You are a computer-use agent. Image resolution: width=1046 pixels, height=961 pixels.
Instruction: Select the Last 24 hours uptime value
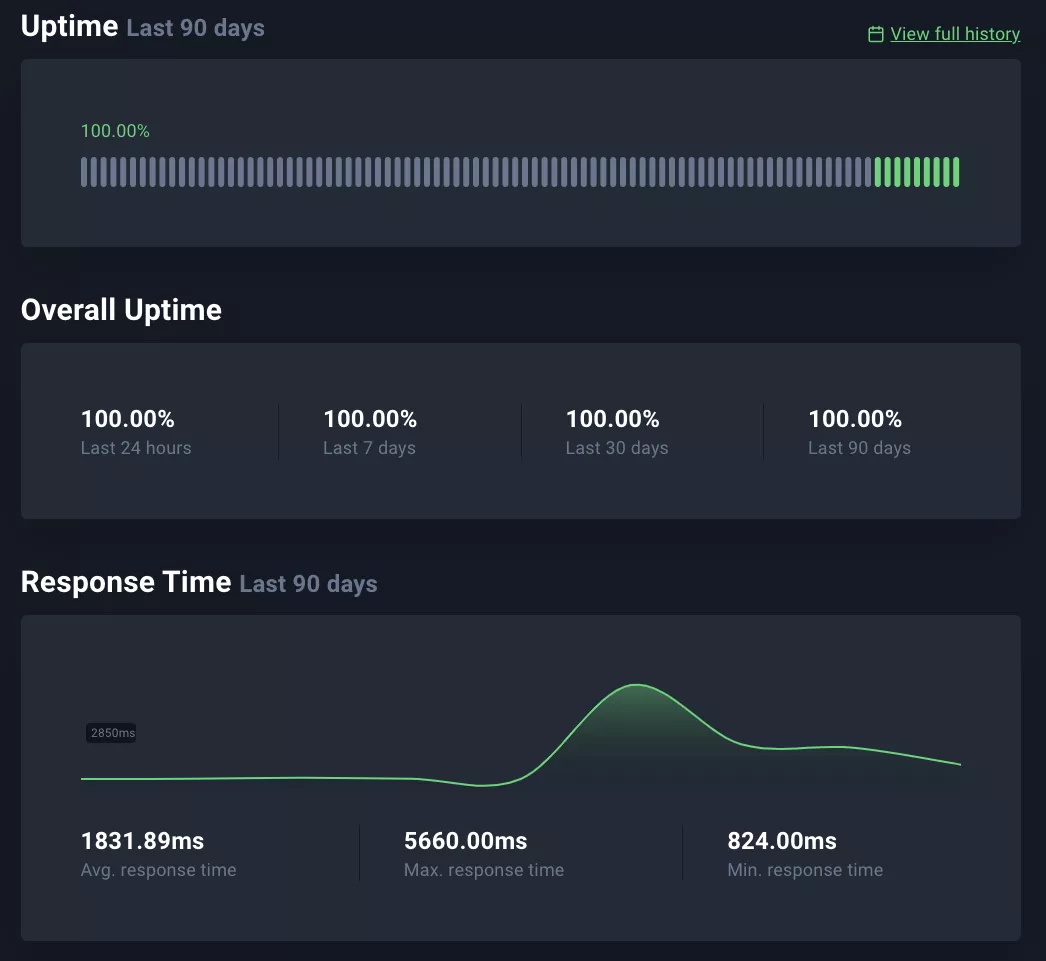128,419
